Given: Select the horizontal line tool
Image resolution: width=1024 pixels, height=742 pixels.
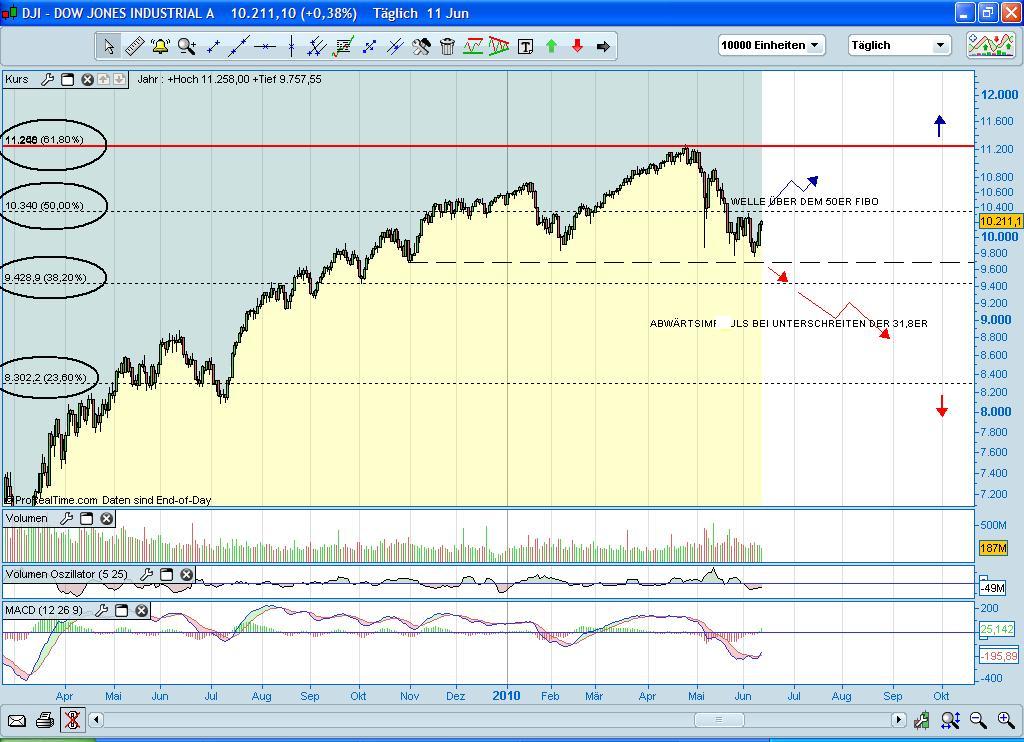Looking at the screenshot, I should click(x=265, y=46).
